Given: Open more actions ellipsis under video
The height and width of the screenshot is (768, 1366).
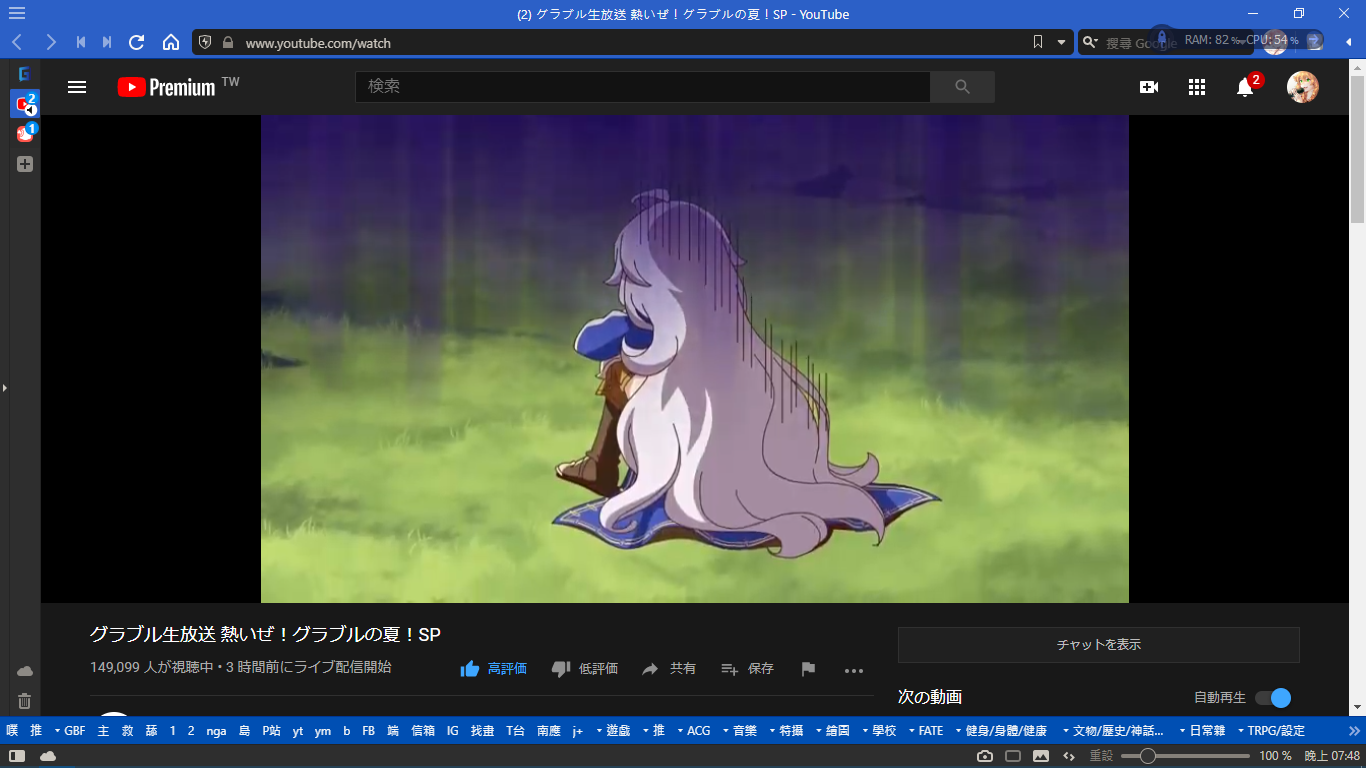Looking at the screenshot, I should pos(853,670).
